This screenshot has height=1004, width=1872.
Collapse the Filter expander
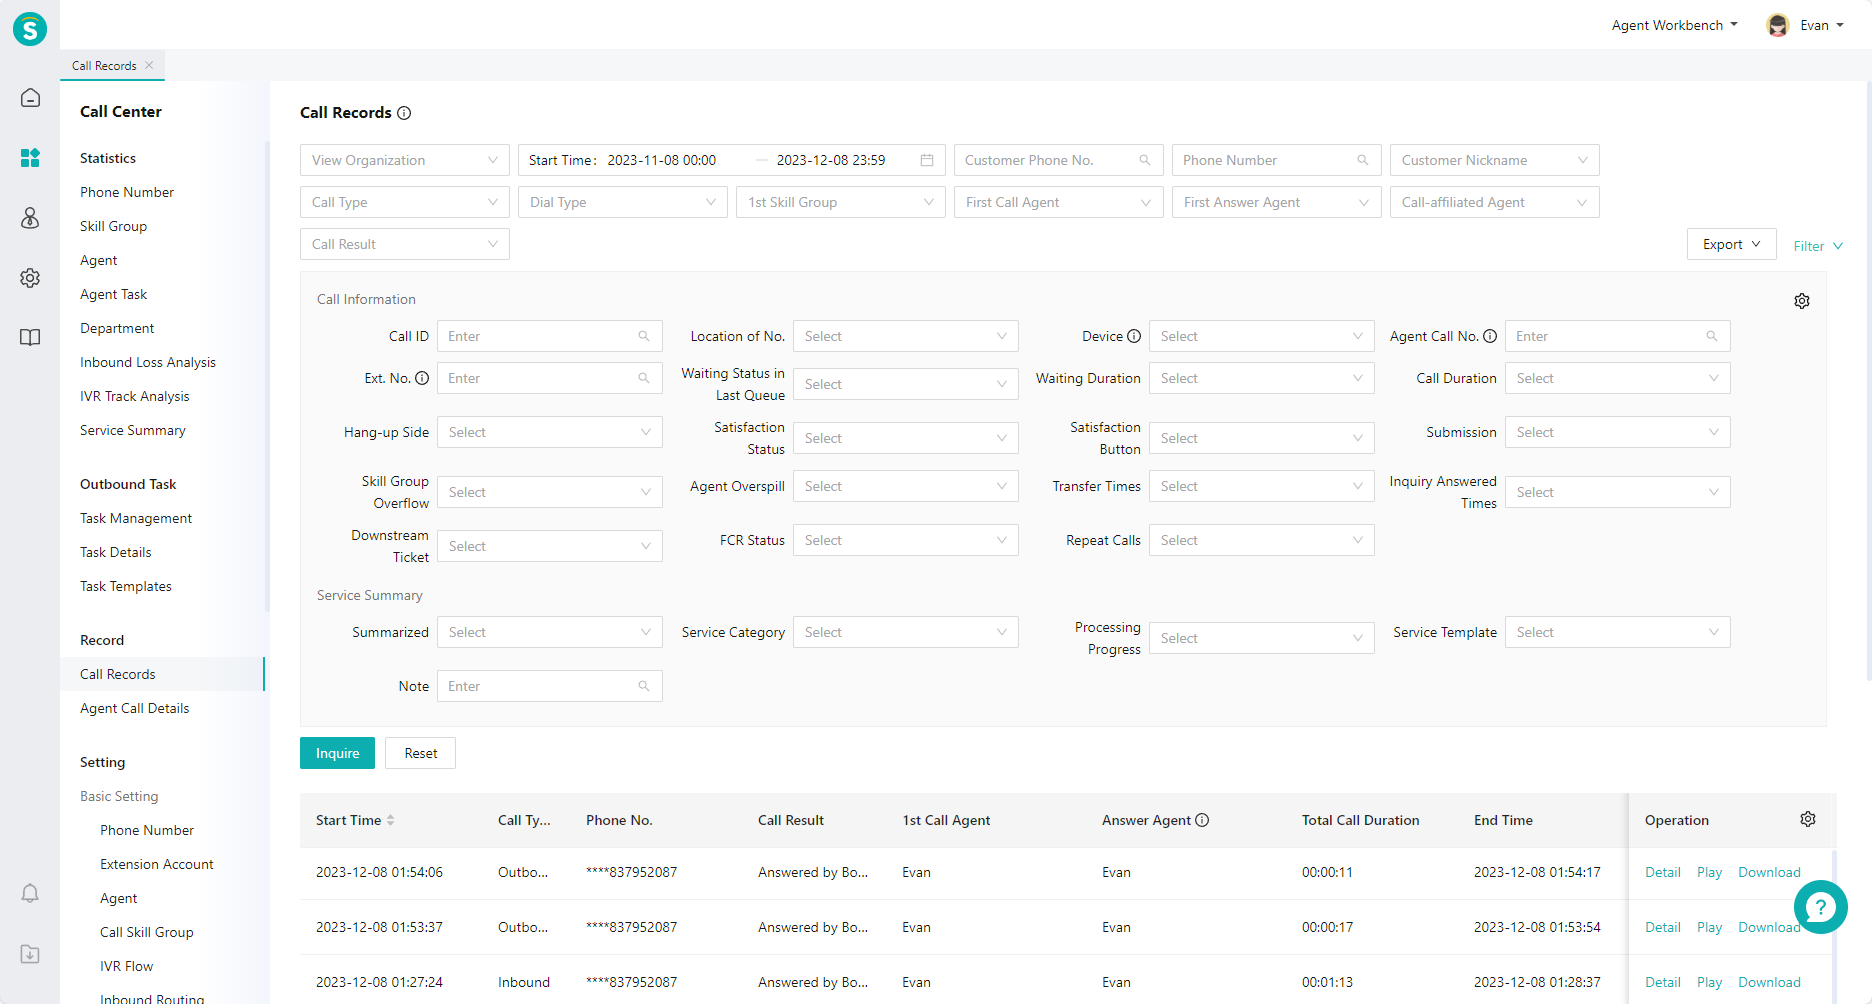pos(1818,246)
